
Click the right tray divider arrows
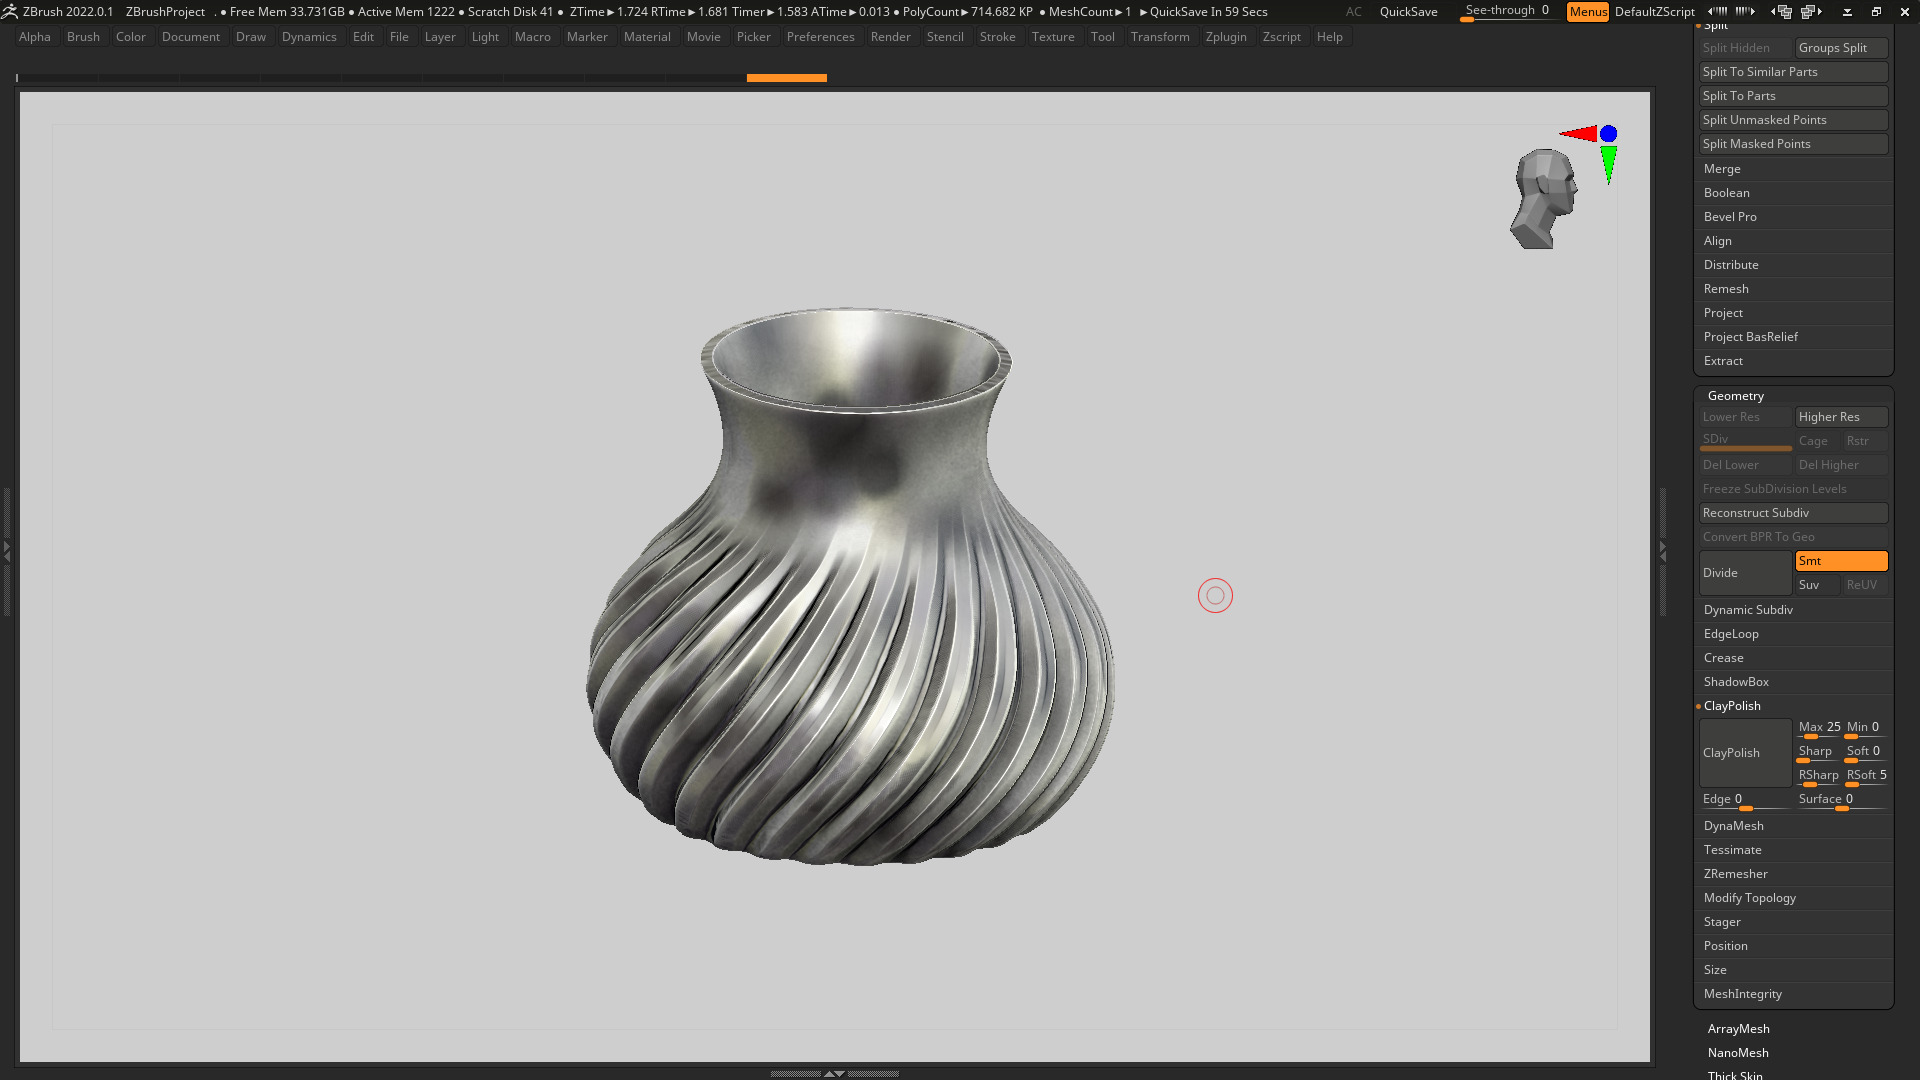(x=1663, y=550)
